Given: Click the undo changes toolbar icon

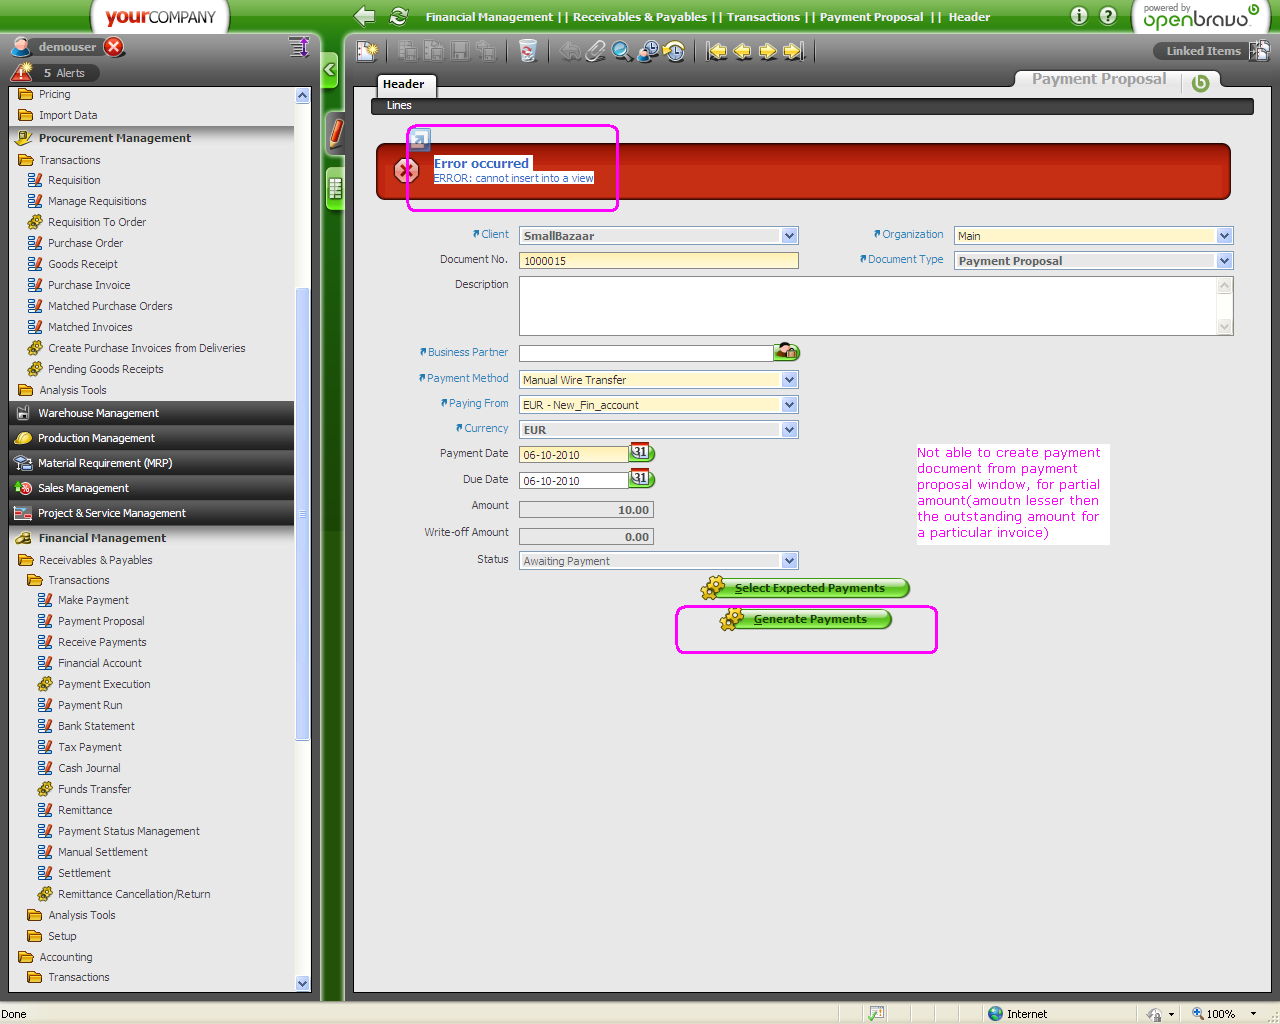Looking at the screenshot, I should (570, 51).
